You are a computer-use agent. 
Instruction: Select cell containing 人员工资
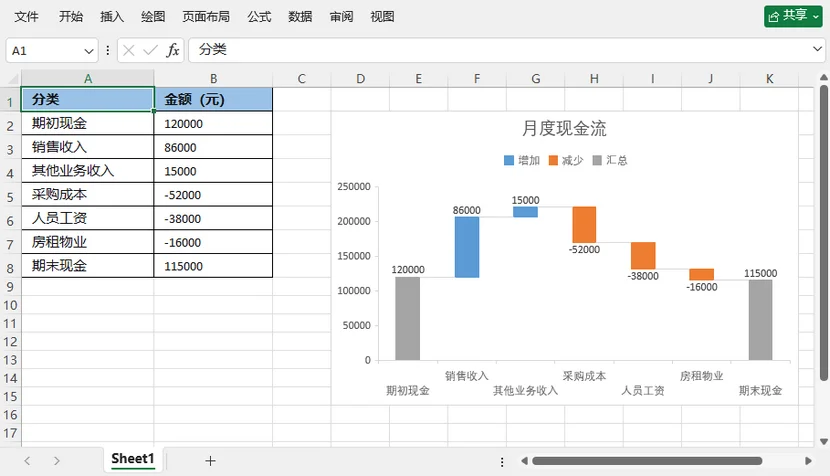click(88, 218)
